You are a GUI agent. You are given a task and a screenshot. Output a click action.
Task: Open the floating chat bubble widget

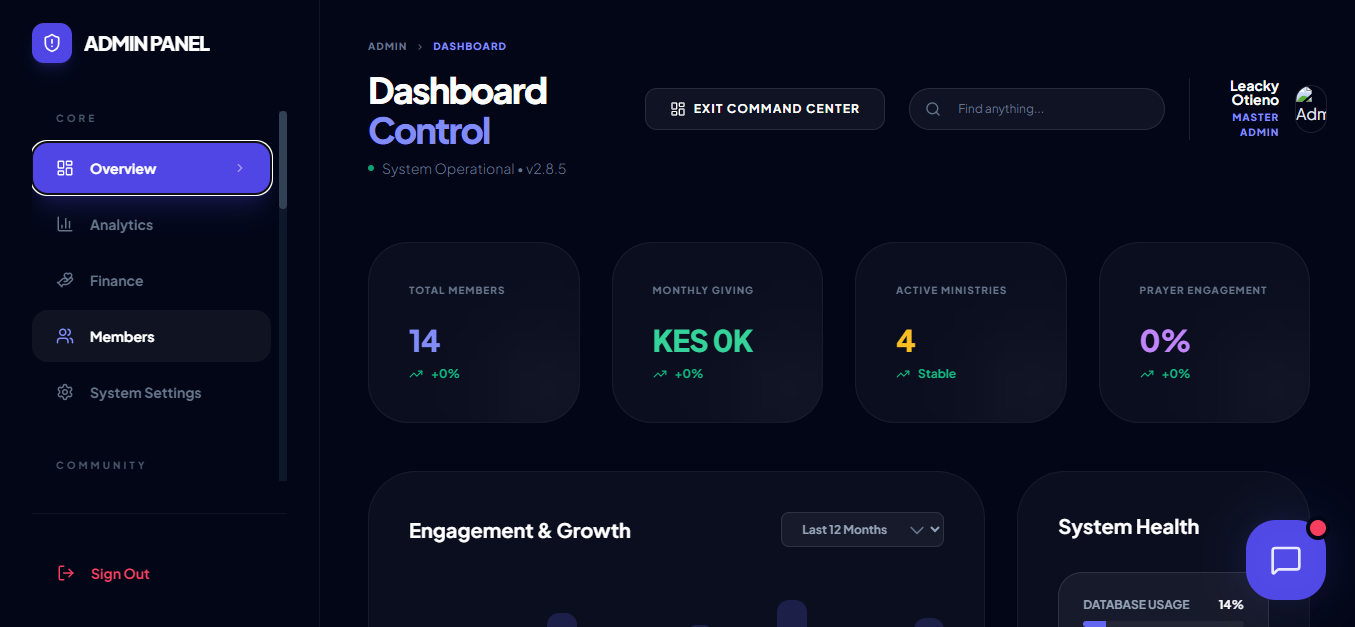[1285, 560]
